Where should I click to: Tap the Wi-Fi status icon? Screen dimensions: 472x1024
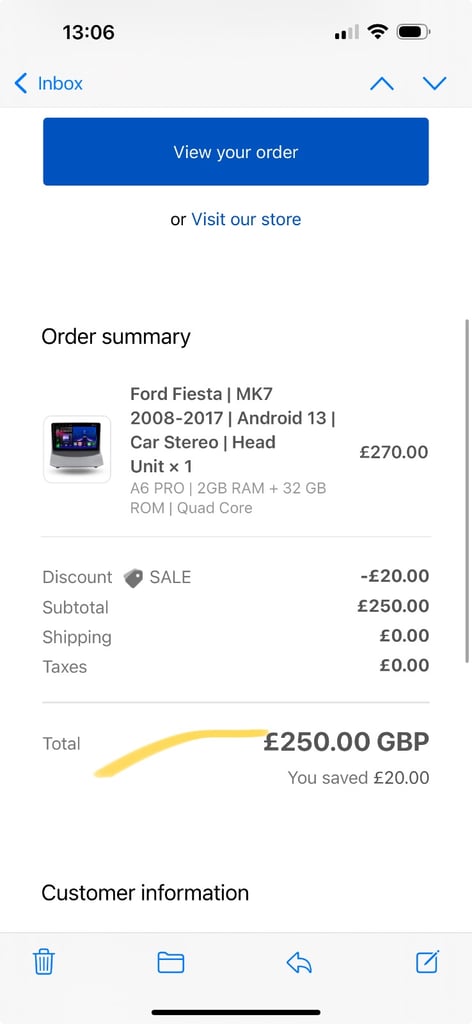pos(377,31)
